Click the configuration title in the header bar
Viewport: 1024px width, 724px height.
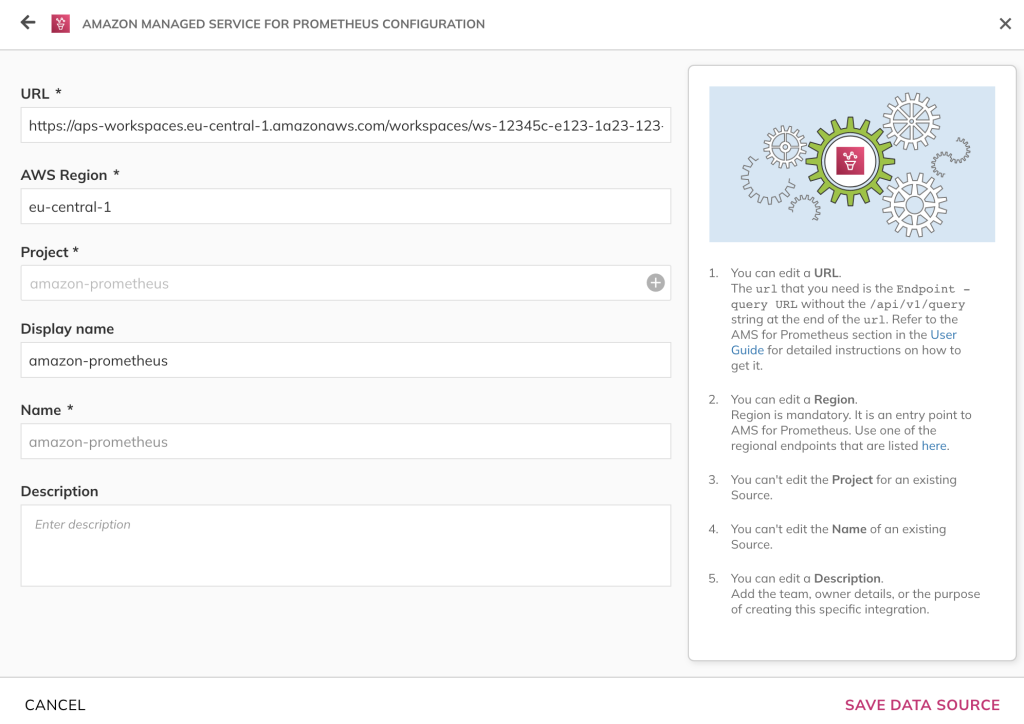(283, 23)
